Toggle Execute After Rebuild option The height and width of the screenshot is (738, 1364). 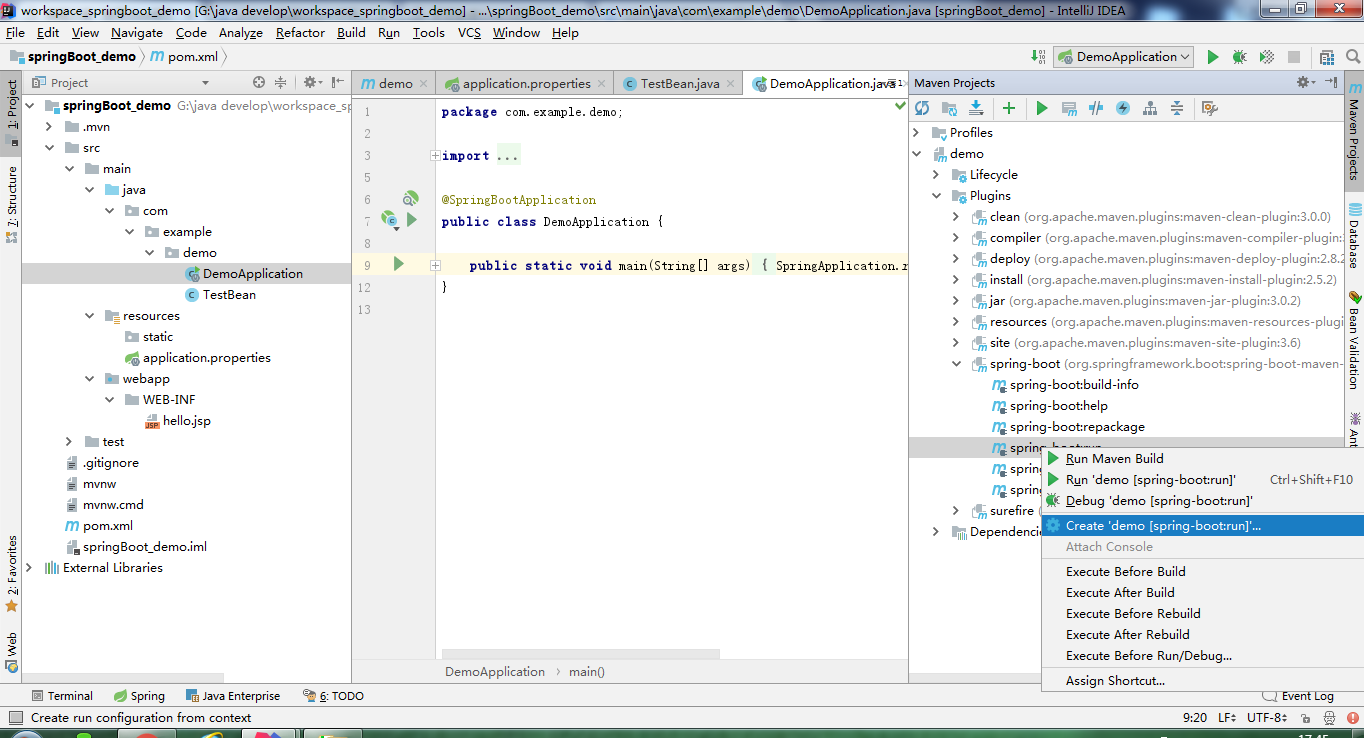click(1203, 634)
